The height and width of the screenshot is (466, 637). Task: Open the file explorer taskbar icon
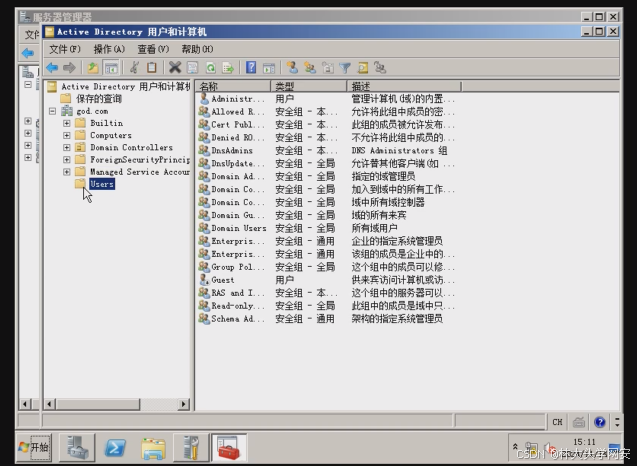[x=153, y=448]
